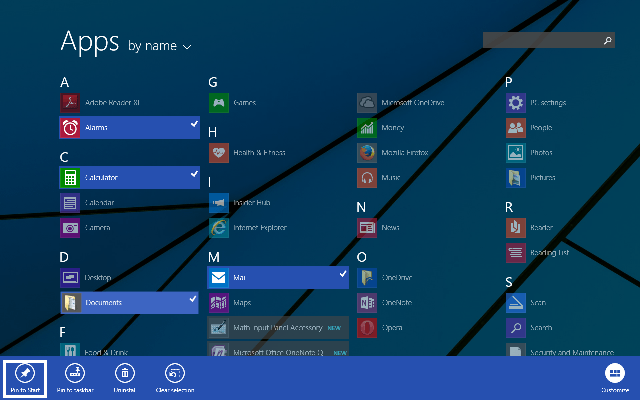The width and height of the screenshot is (640, 400).
Task: Launch Internet Explorer icon
Action: point(219,227)
